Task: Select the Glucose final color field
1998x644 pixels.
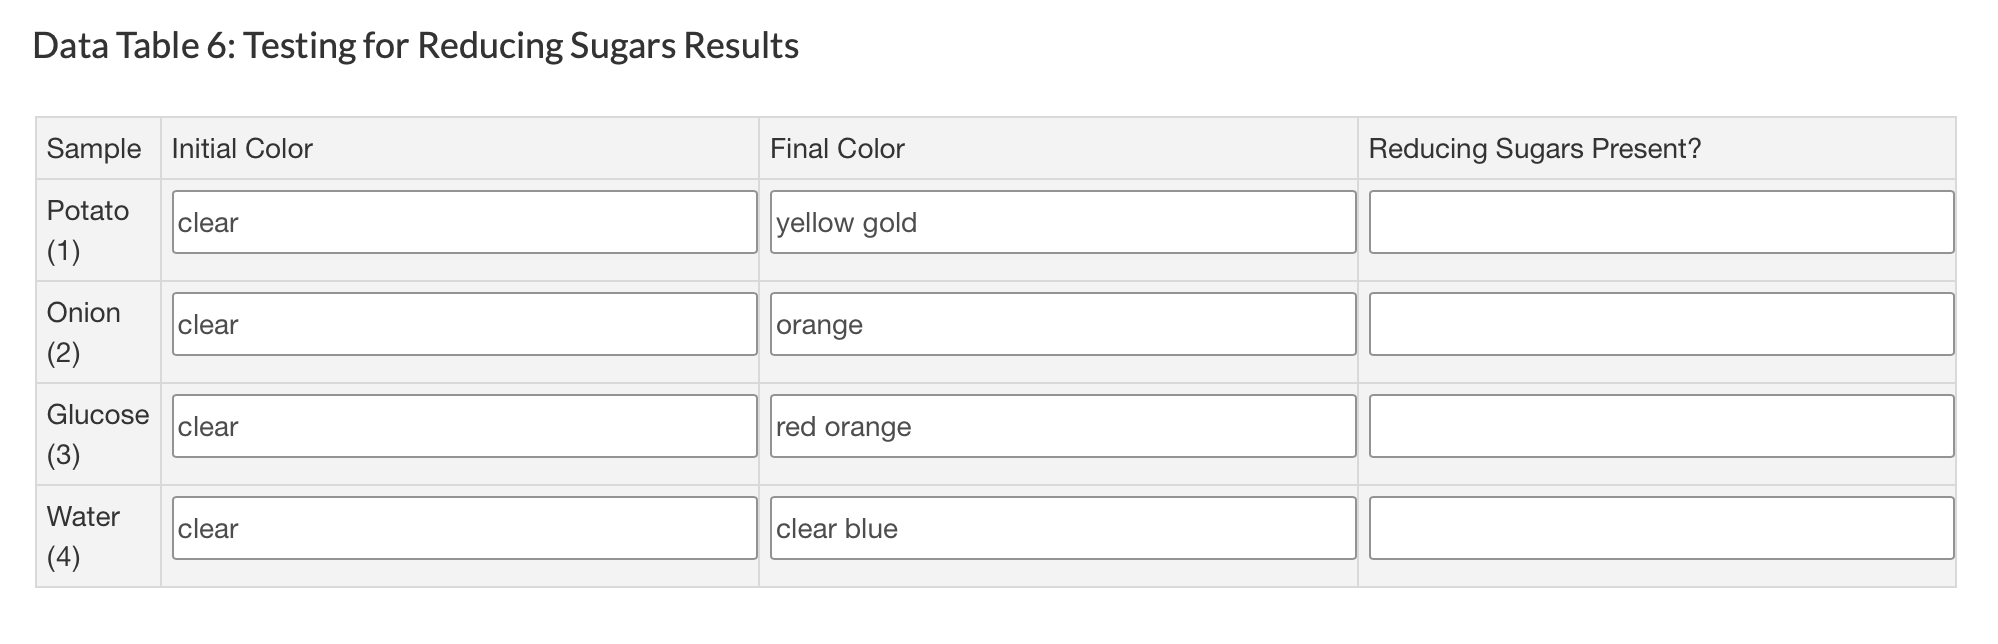Action: [1062, 426]
